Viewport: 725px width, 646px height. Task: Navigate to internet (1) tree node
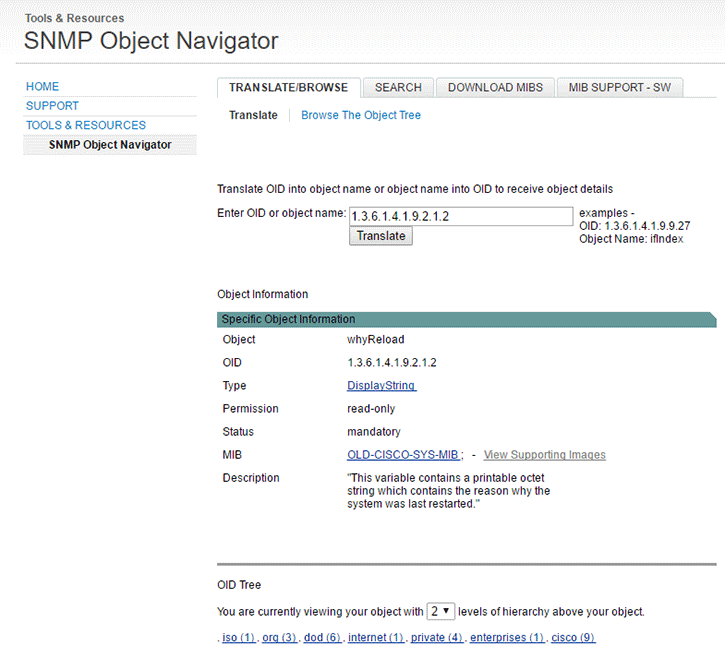(376, 637)
